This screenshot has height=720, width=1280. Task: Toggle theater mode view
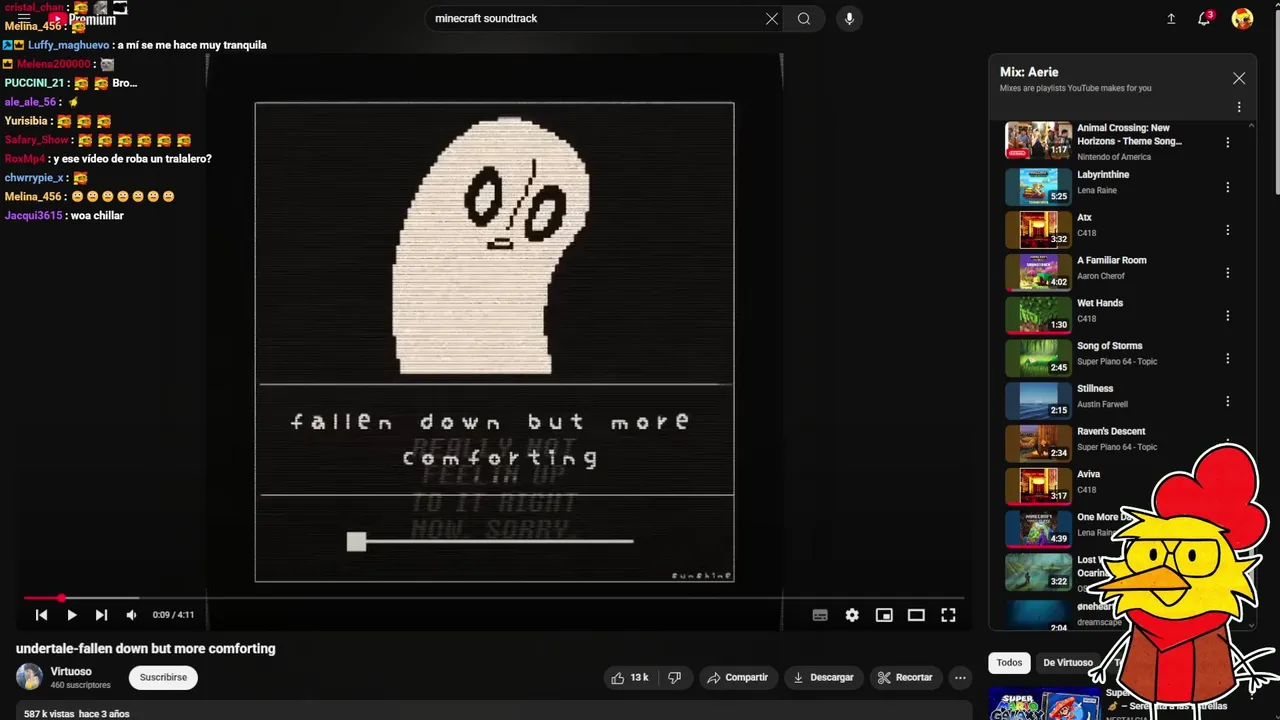click(x=916, y=615)
